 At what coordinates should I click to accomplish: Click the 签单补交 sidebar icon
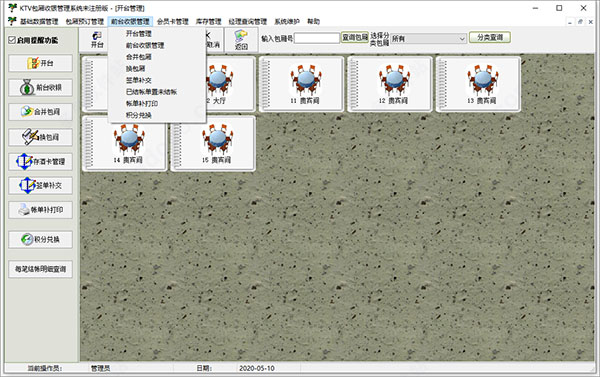[27, 186]
